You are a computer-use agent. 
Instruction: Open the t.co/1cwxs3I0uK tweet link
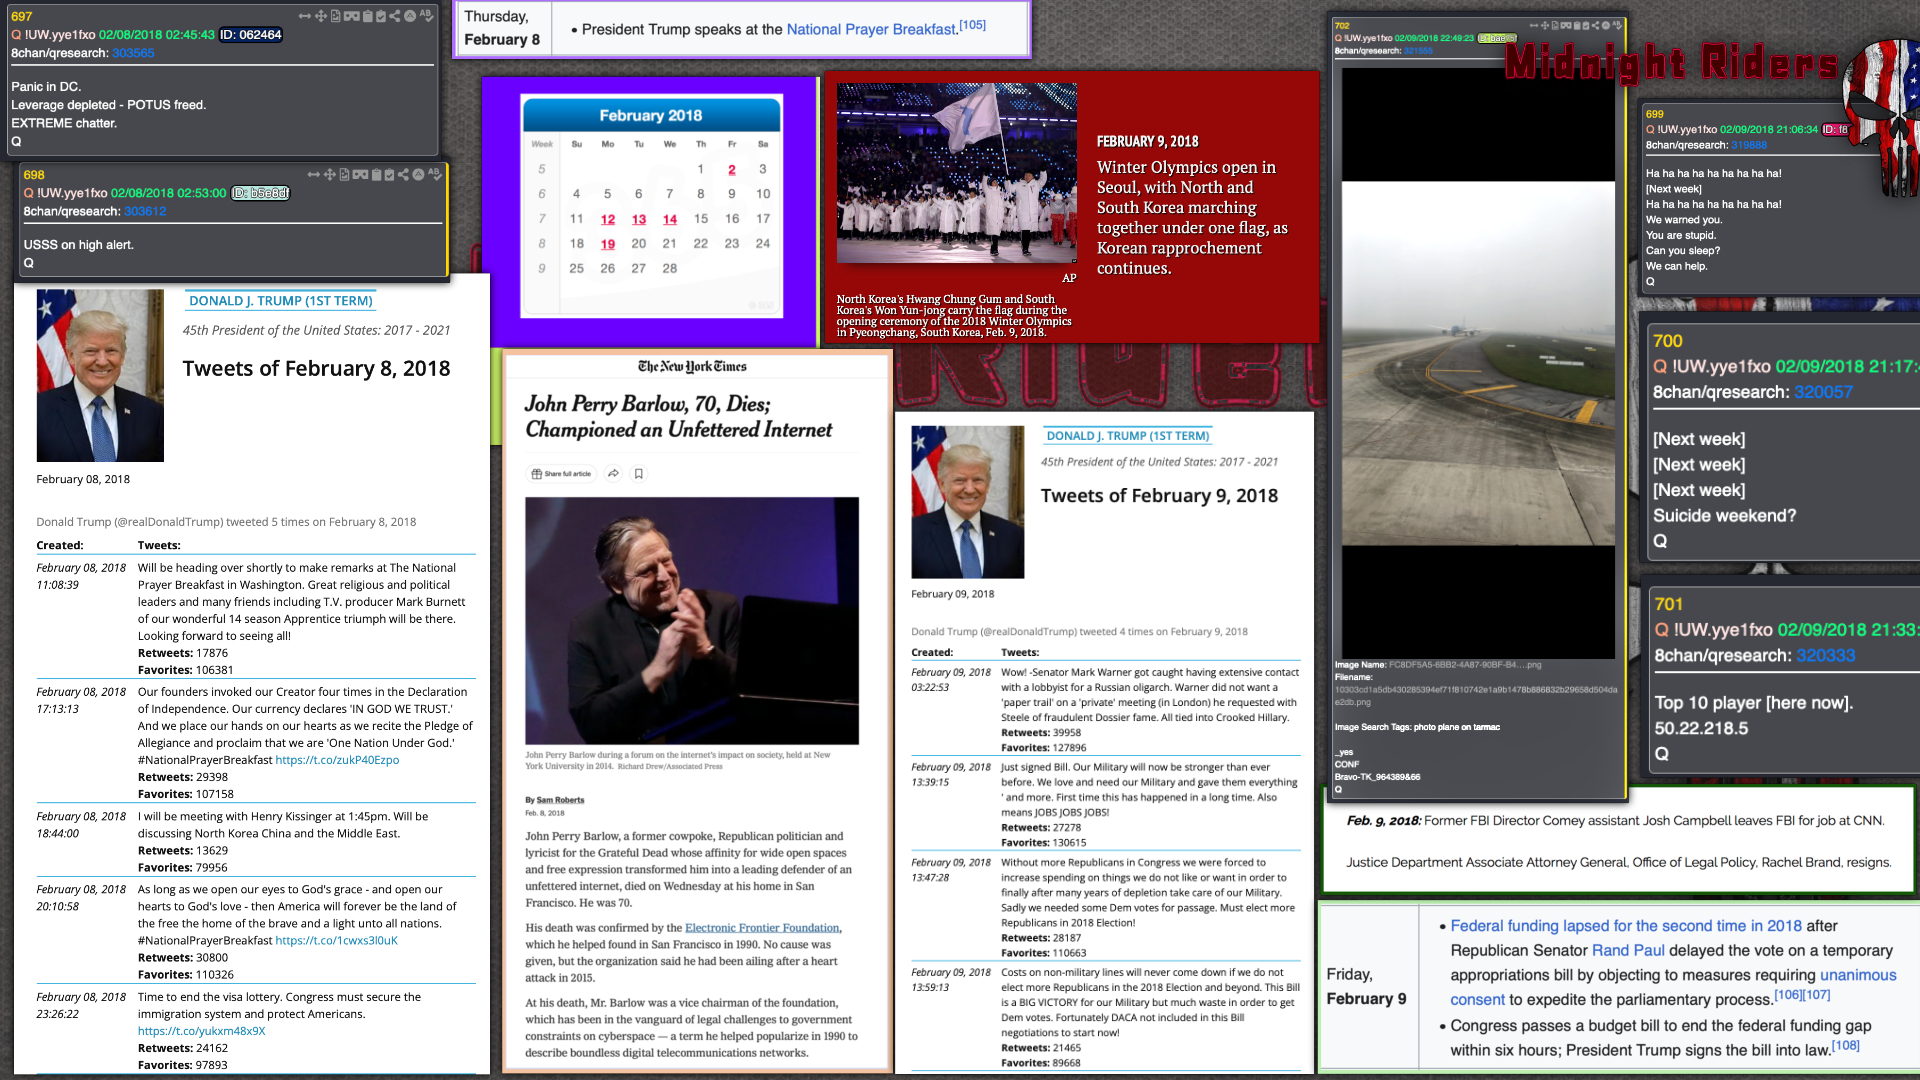tap(336, 941)
